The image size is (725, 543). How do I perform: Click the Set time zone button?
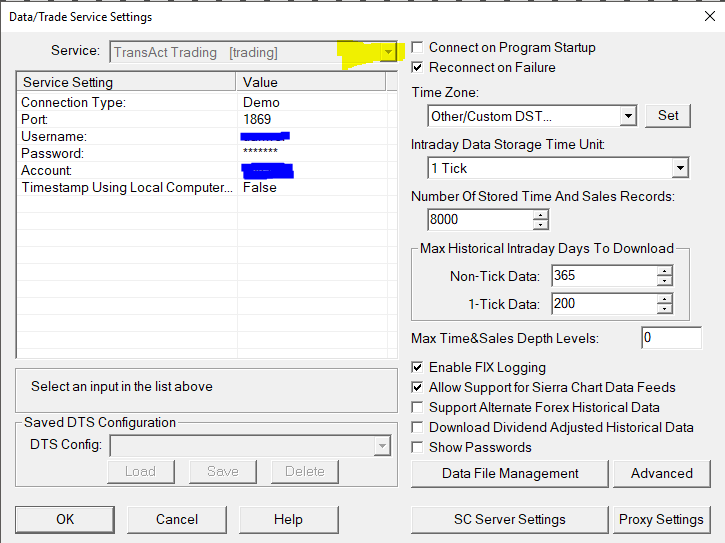[668, 116]
